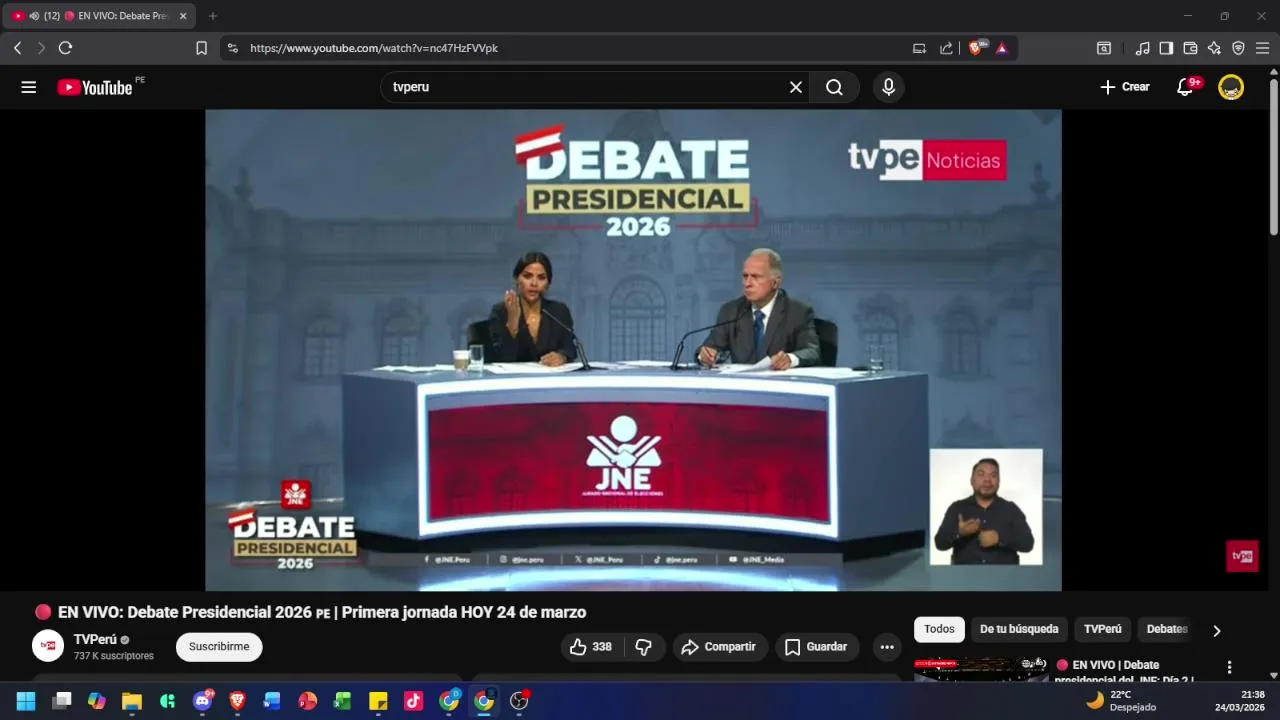Screen dimensions: 1280x720
Task: Share this page via address bar icon
Action: click(946, 48)
